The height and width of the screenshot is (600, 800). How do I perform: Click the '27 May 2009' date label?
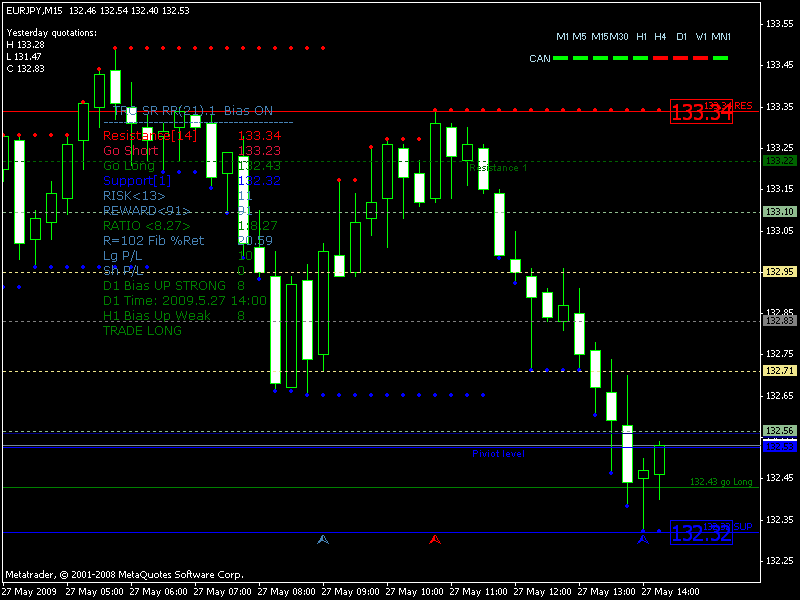click(29, 592)
